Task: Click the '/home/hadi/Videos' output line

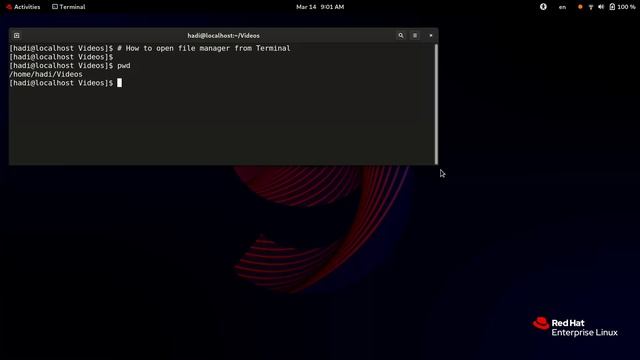Action: point(46,74)
